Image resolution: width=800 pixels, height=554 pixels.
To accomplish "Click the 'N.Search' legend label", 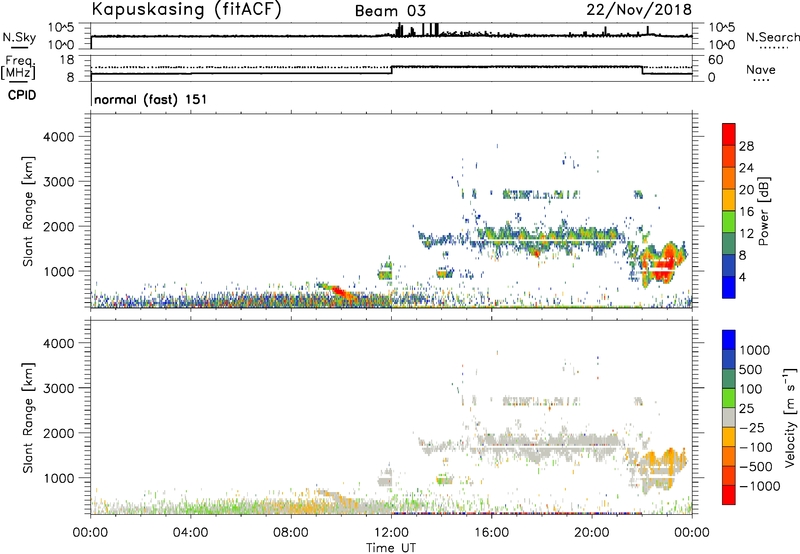I will pyautogui.click(x=772, y=37).
